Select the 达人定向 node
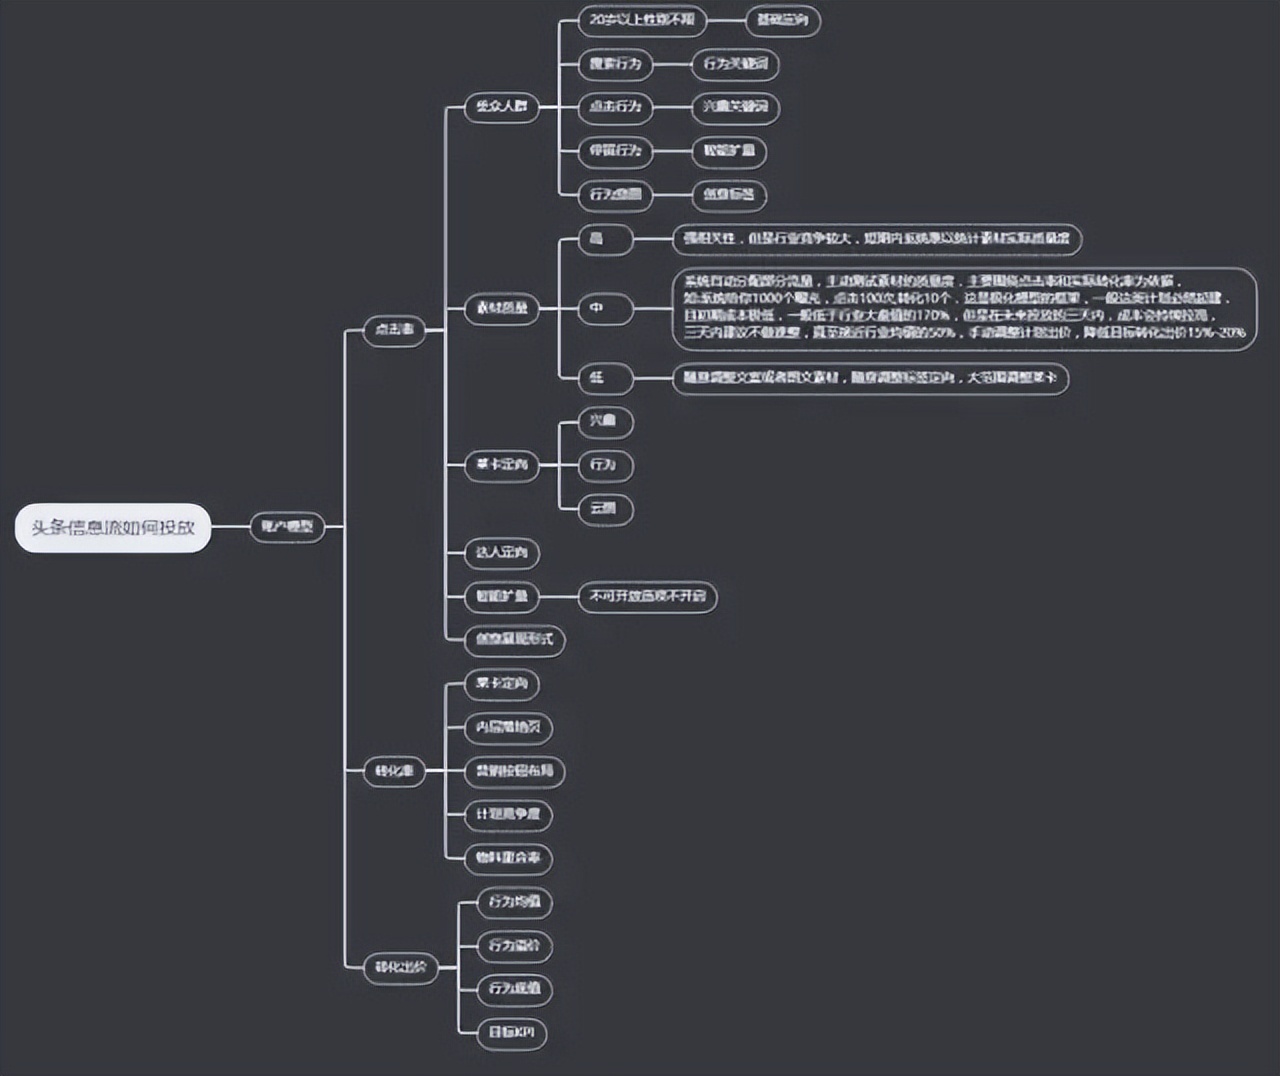This screenshot has width=1280, height=1076. (502, 552)
